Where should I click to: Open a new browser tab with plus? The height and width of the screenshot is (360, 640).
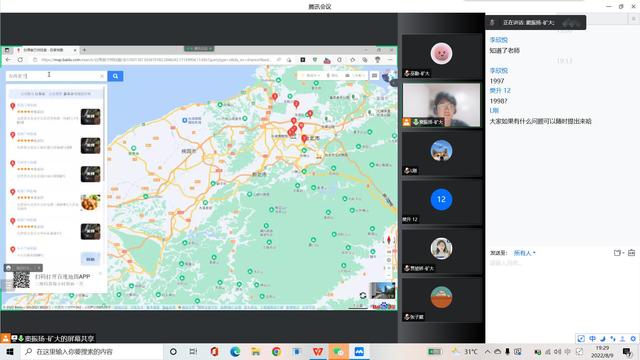coord(84,50)
